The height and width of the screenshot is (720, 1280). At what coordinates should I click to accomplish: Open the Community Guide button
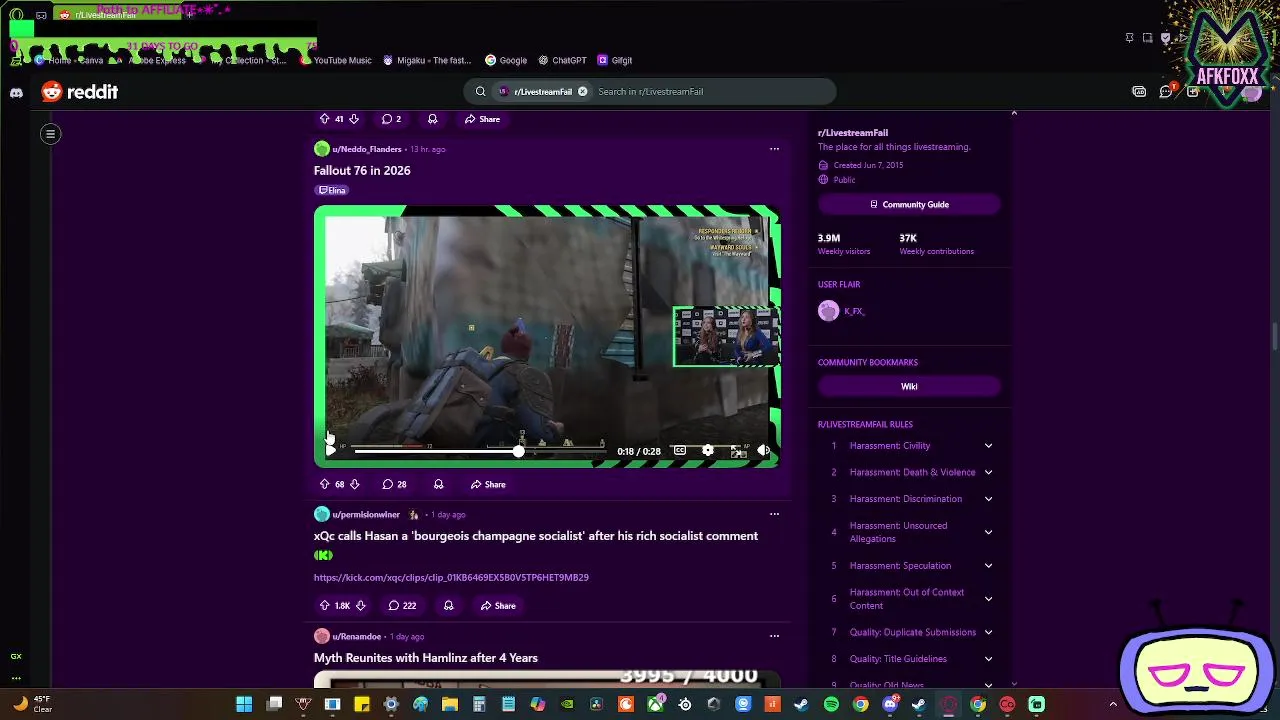909,204
